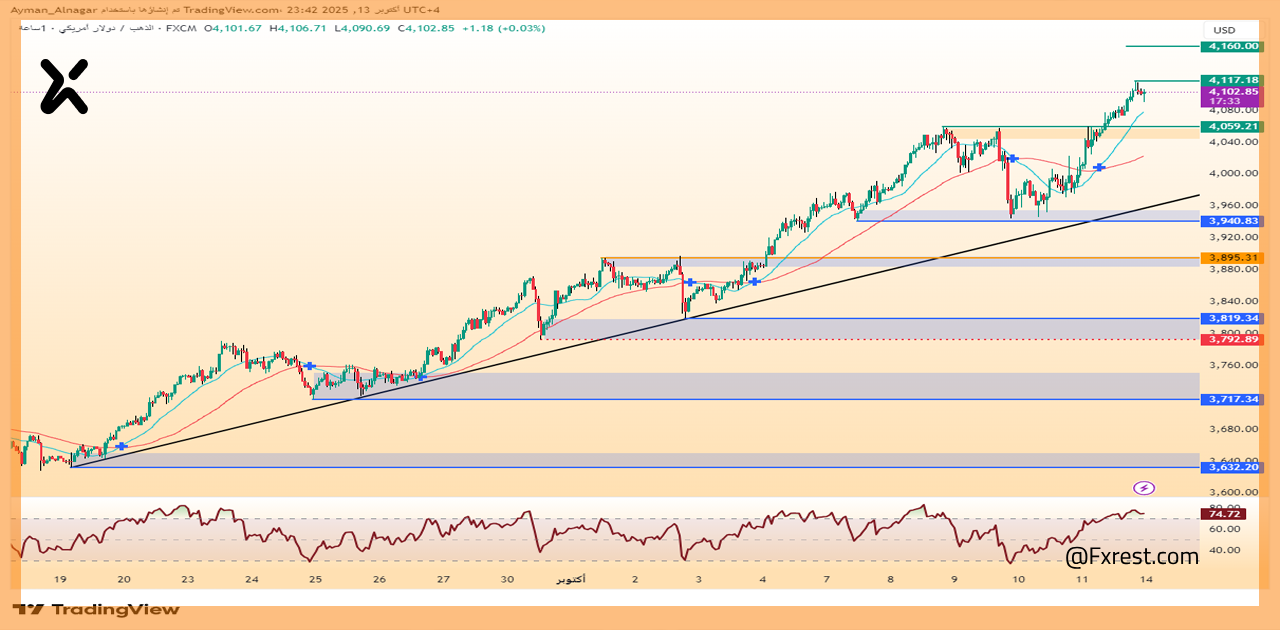Viewport: 1280px width, 630px height.
Task: Select the 4,117.18 green price label
Action: click(1233, 80)
